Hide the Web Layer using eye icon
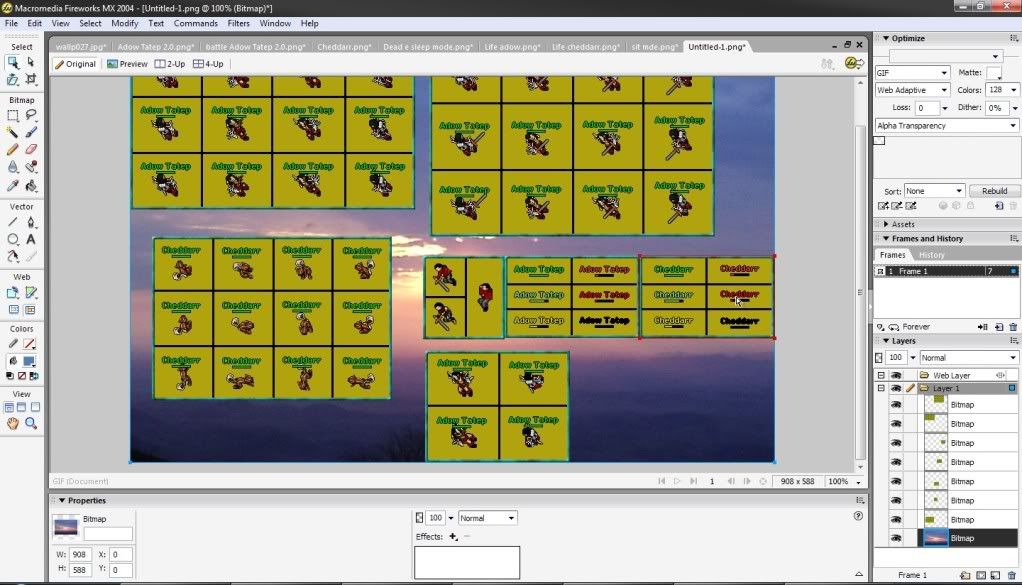 (896, 375)
